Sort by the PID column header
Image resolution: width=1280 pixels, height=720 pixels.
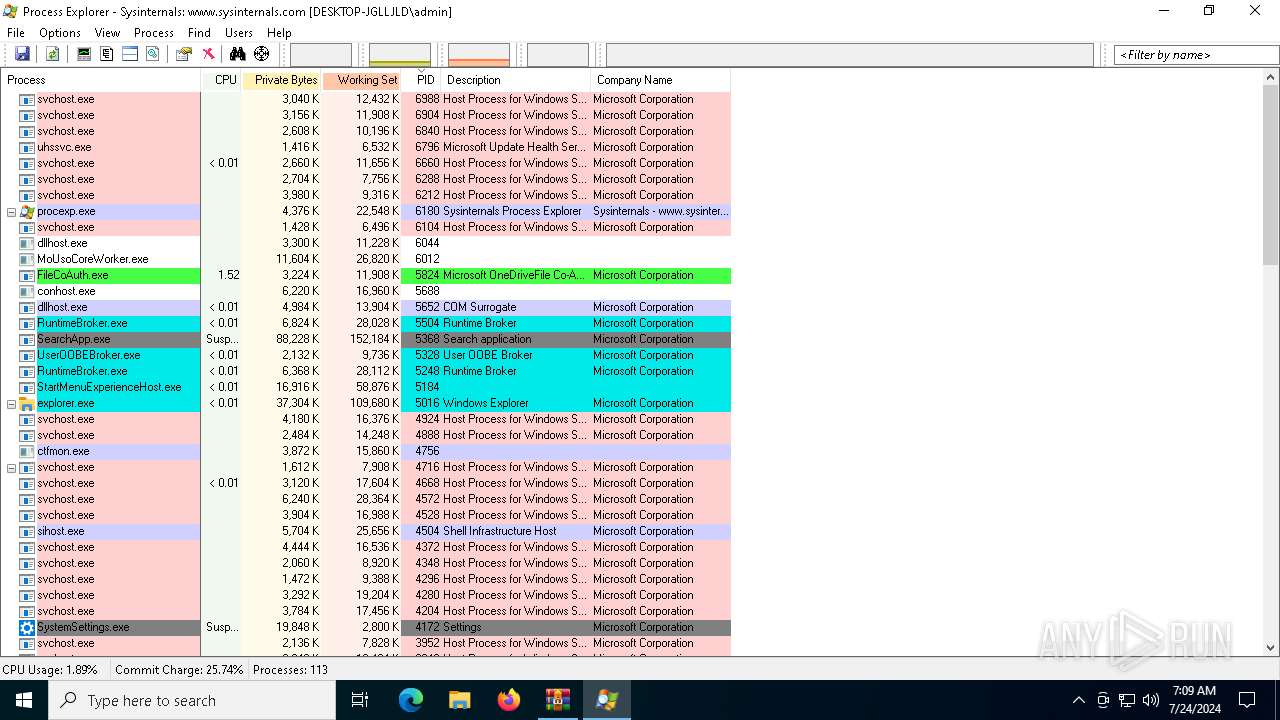click(x=422, y=80)
